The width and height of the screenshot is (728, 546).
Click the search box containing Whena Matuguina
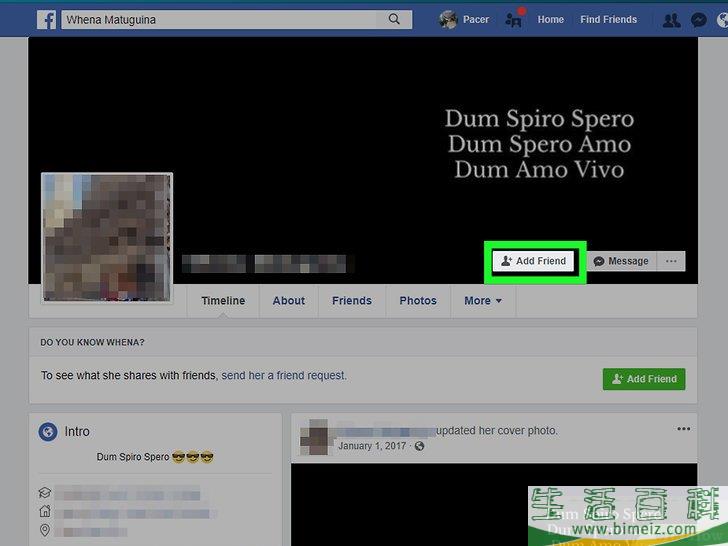(x=236, y=20)
